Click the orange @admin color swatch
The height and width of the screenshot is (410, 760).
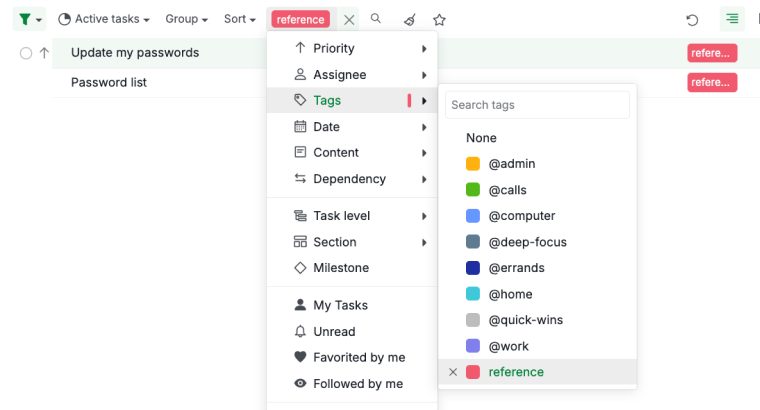(x=473, y=164)
